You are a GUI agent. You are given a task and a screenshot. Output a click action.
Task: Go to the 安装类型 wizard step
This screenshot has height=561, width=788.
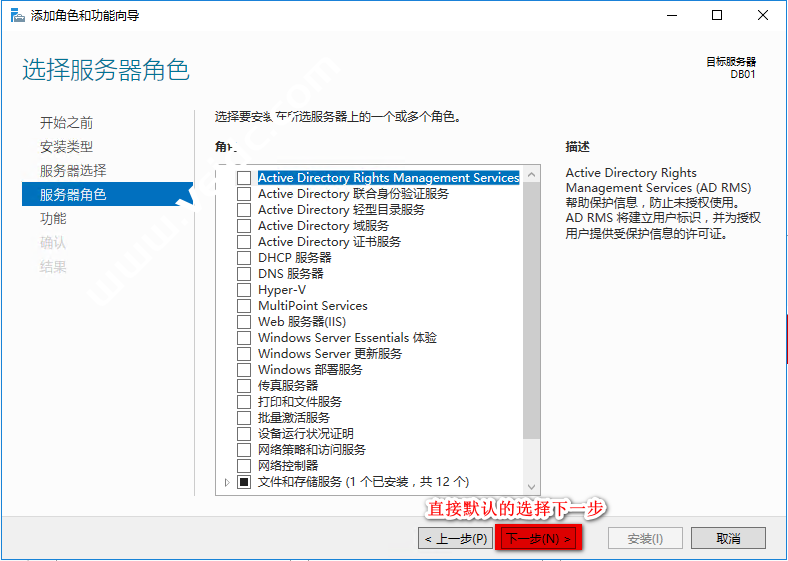pyautogui.click(x=66, y=147)
